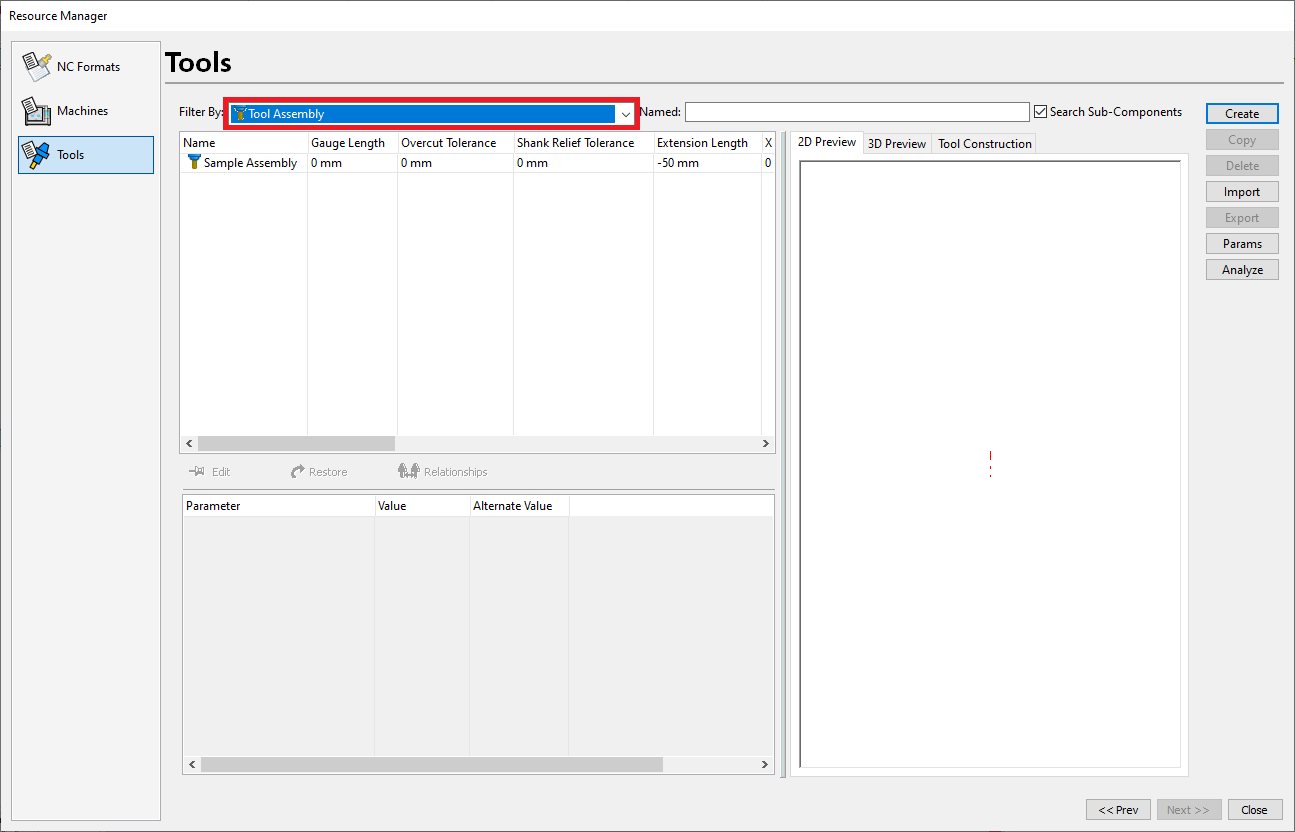Click Sample Assembly's Gauge Length 0 mm cell

pyautogui.click(x=352, y=163)
